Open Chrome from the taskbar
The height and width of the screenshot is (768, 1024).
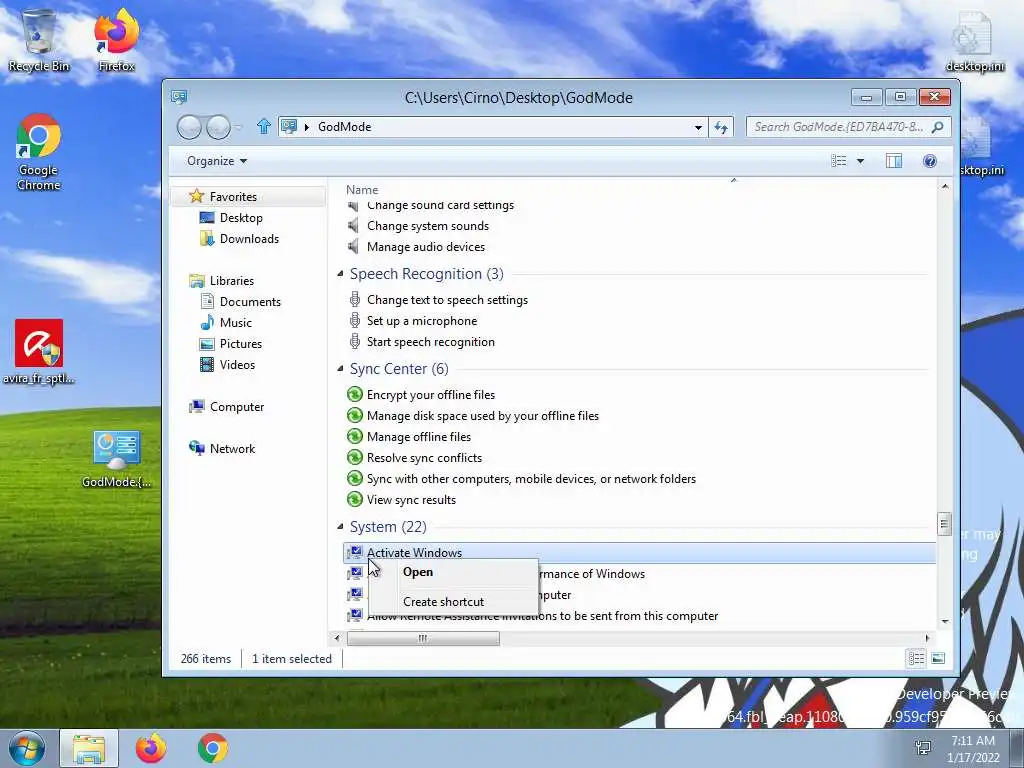tap(212, 748)
